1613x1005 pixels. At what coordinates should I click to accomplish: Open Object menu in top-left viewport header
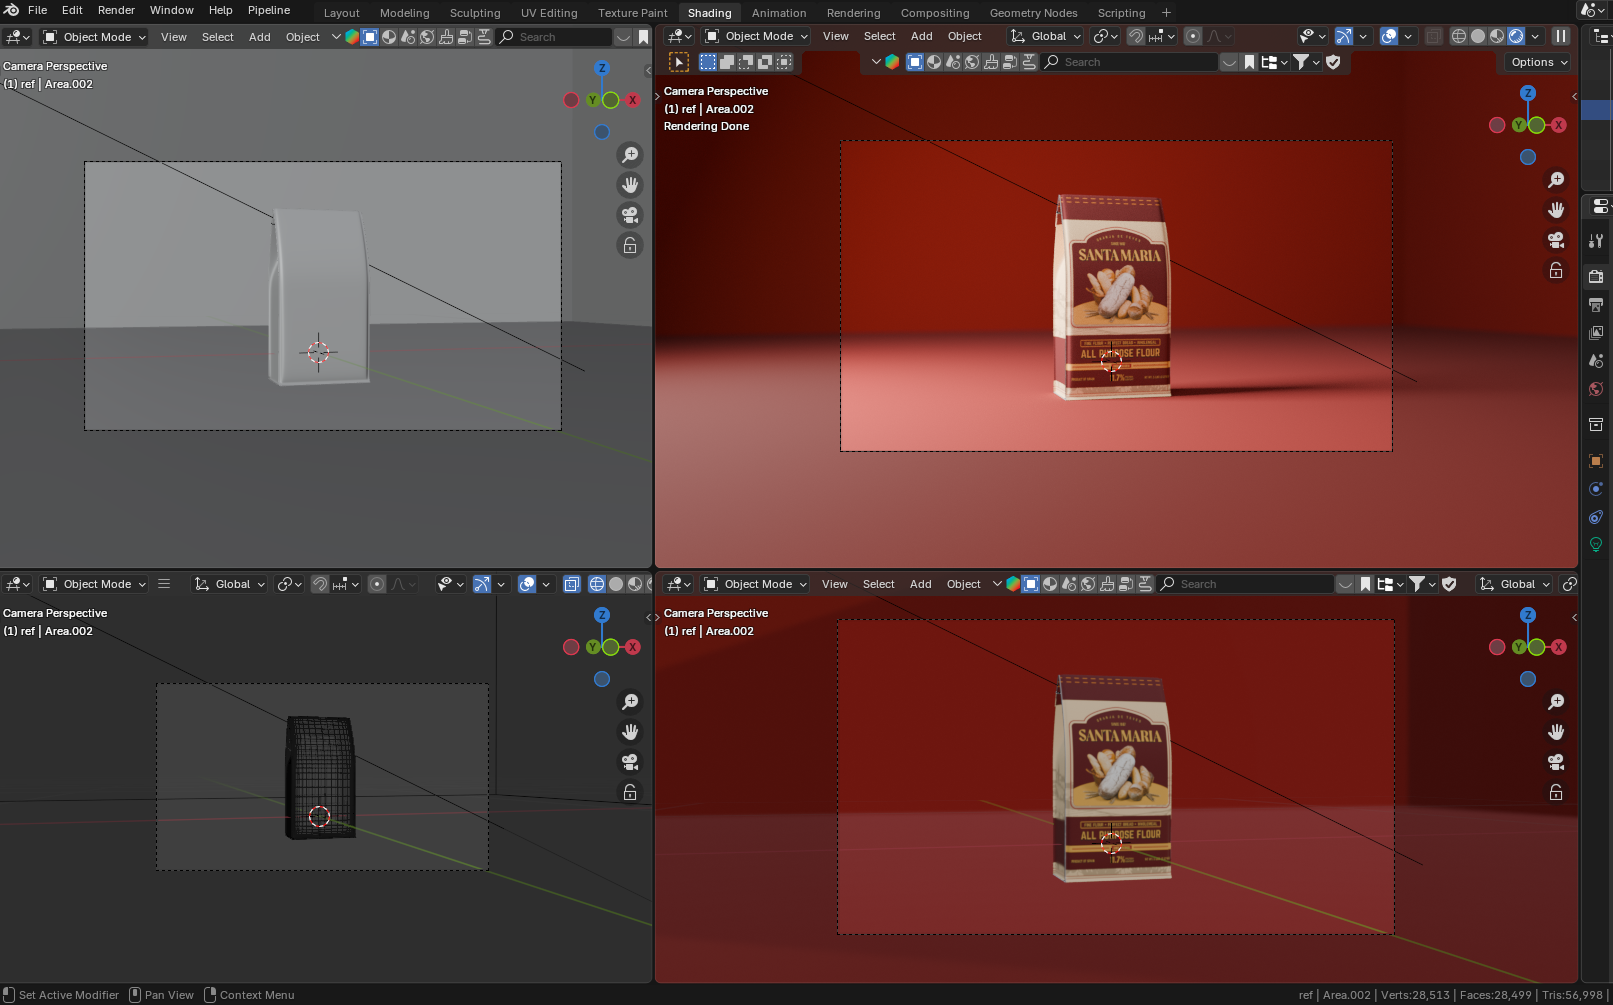coord(303,37)
